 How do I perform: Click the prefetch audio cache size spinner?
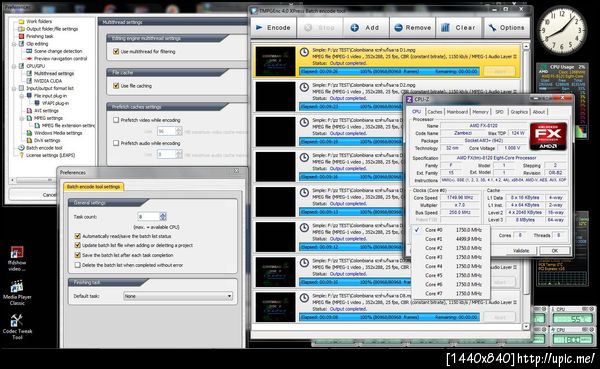pyautogui.click(x=179, y=154)
